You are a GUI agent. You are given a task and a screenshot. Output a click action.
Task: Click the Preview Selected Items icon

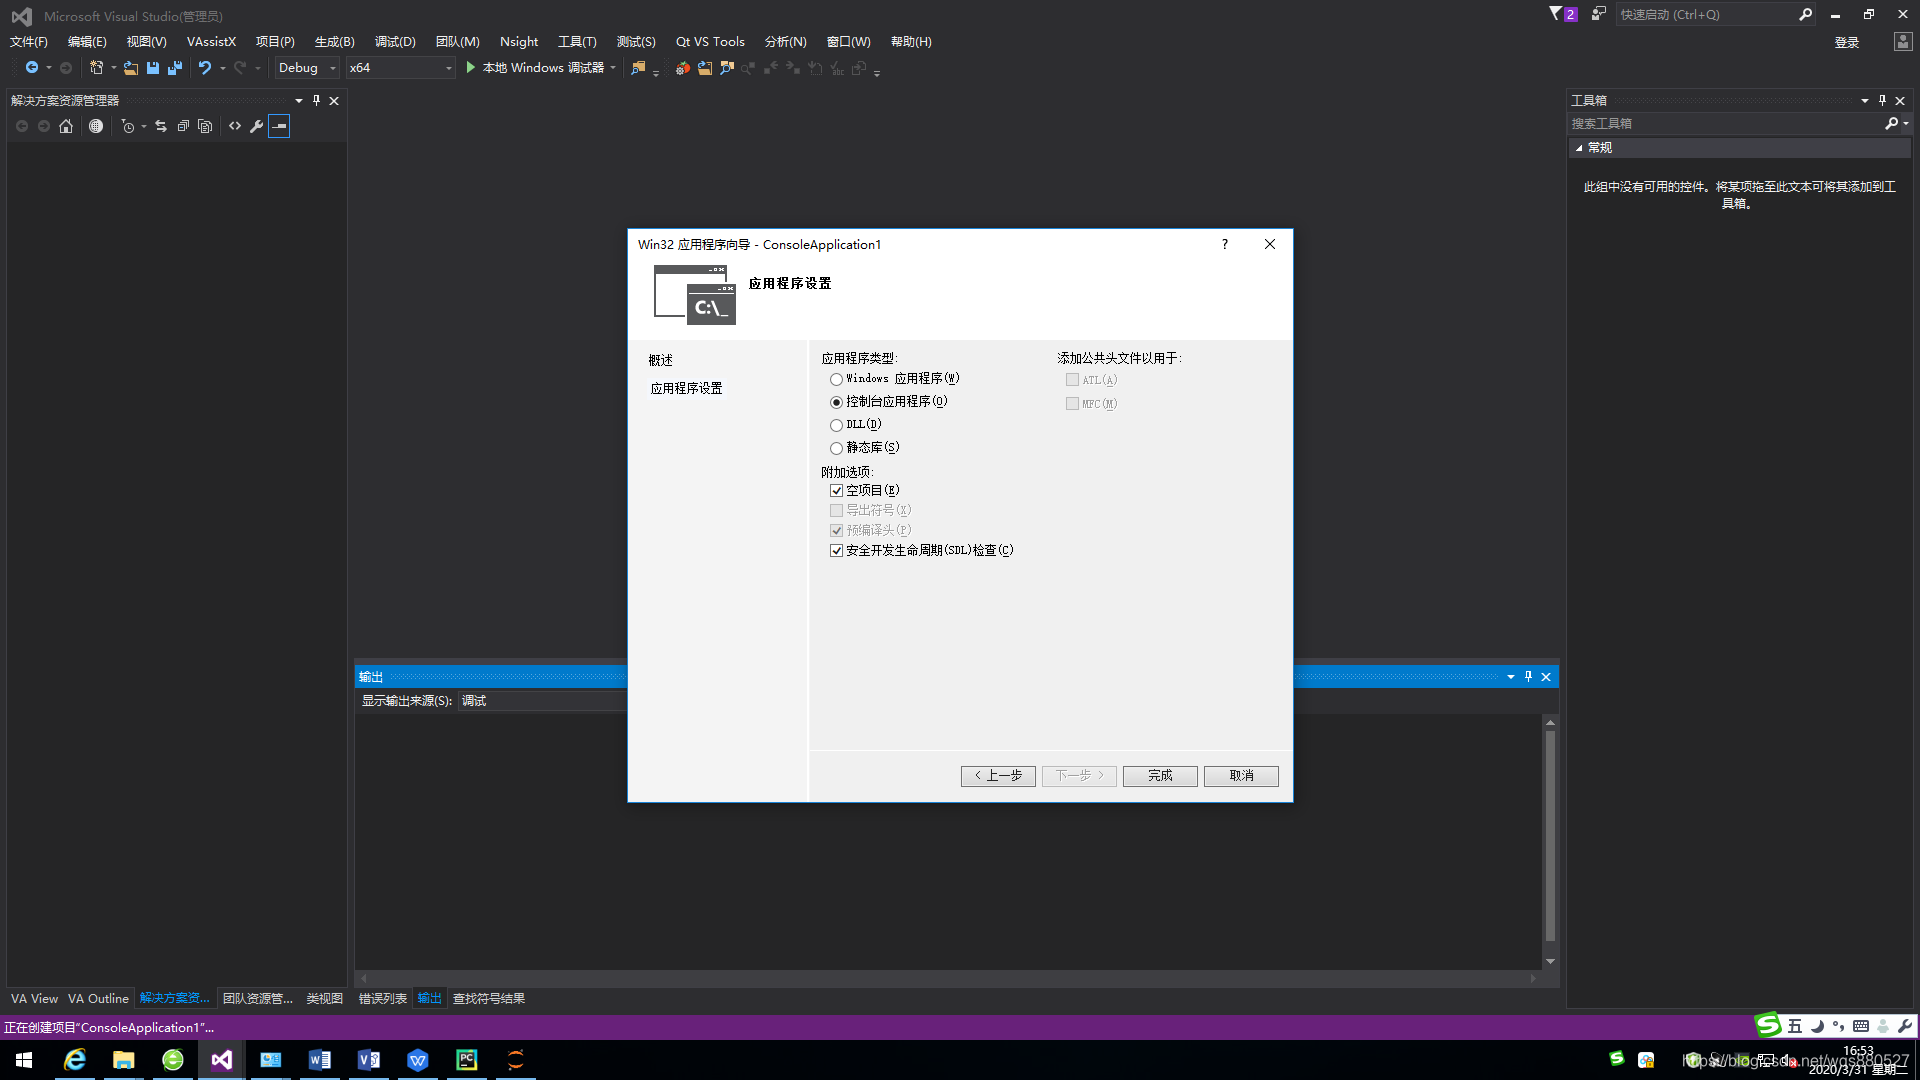(279, 126)
